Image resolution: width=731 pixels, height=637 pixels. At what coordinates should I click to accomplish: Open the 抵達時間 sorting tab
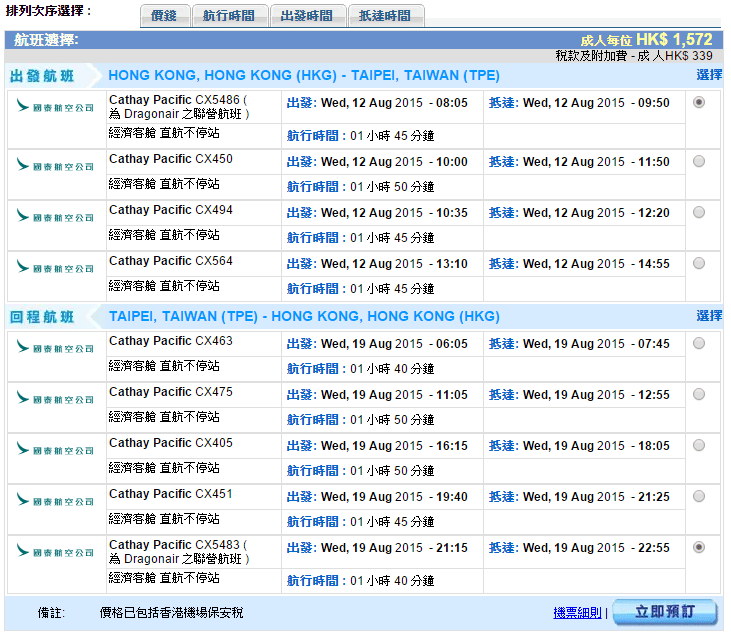point(385,16)
